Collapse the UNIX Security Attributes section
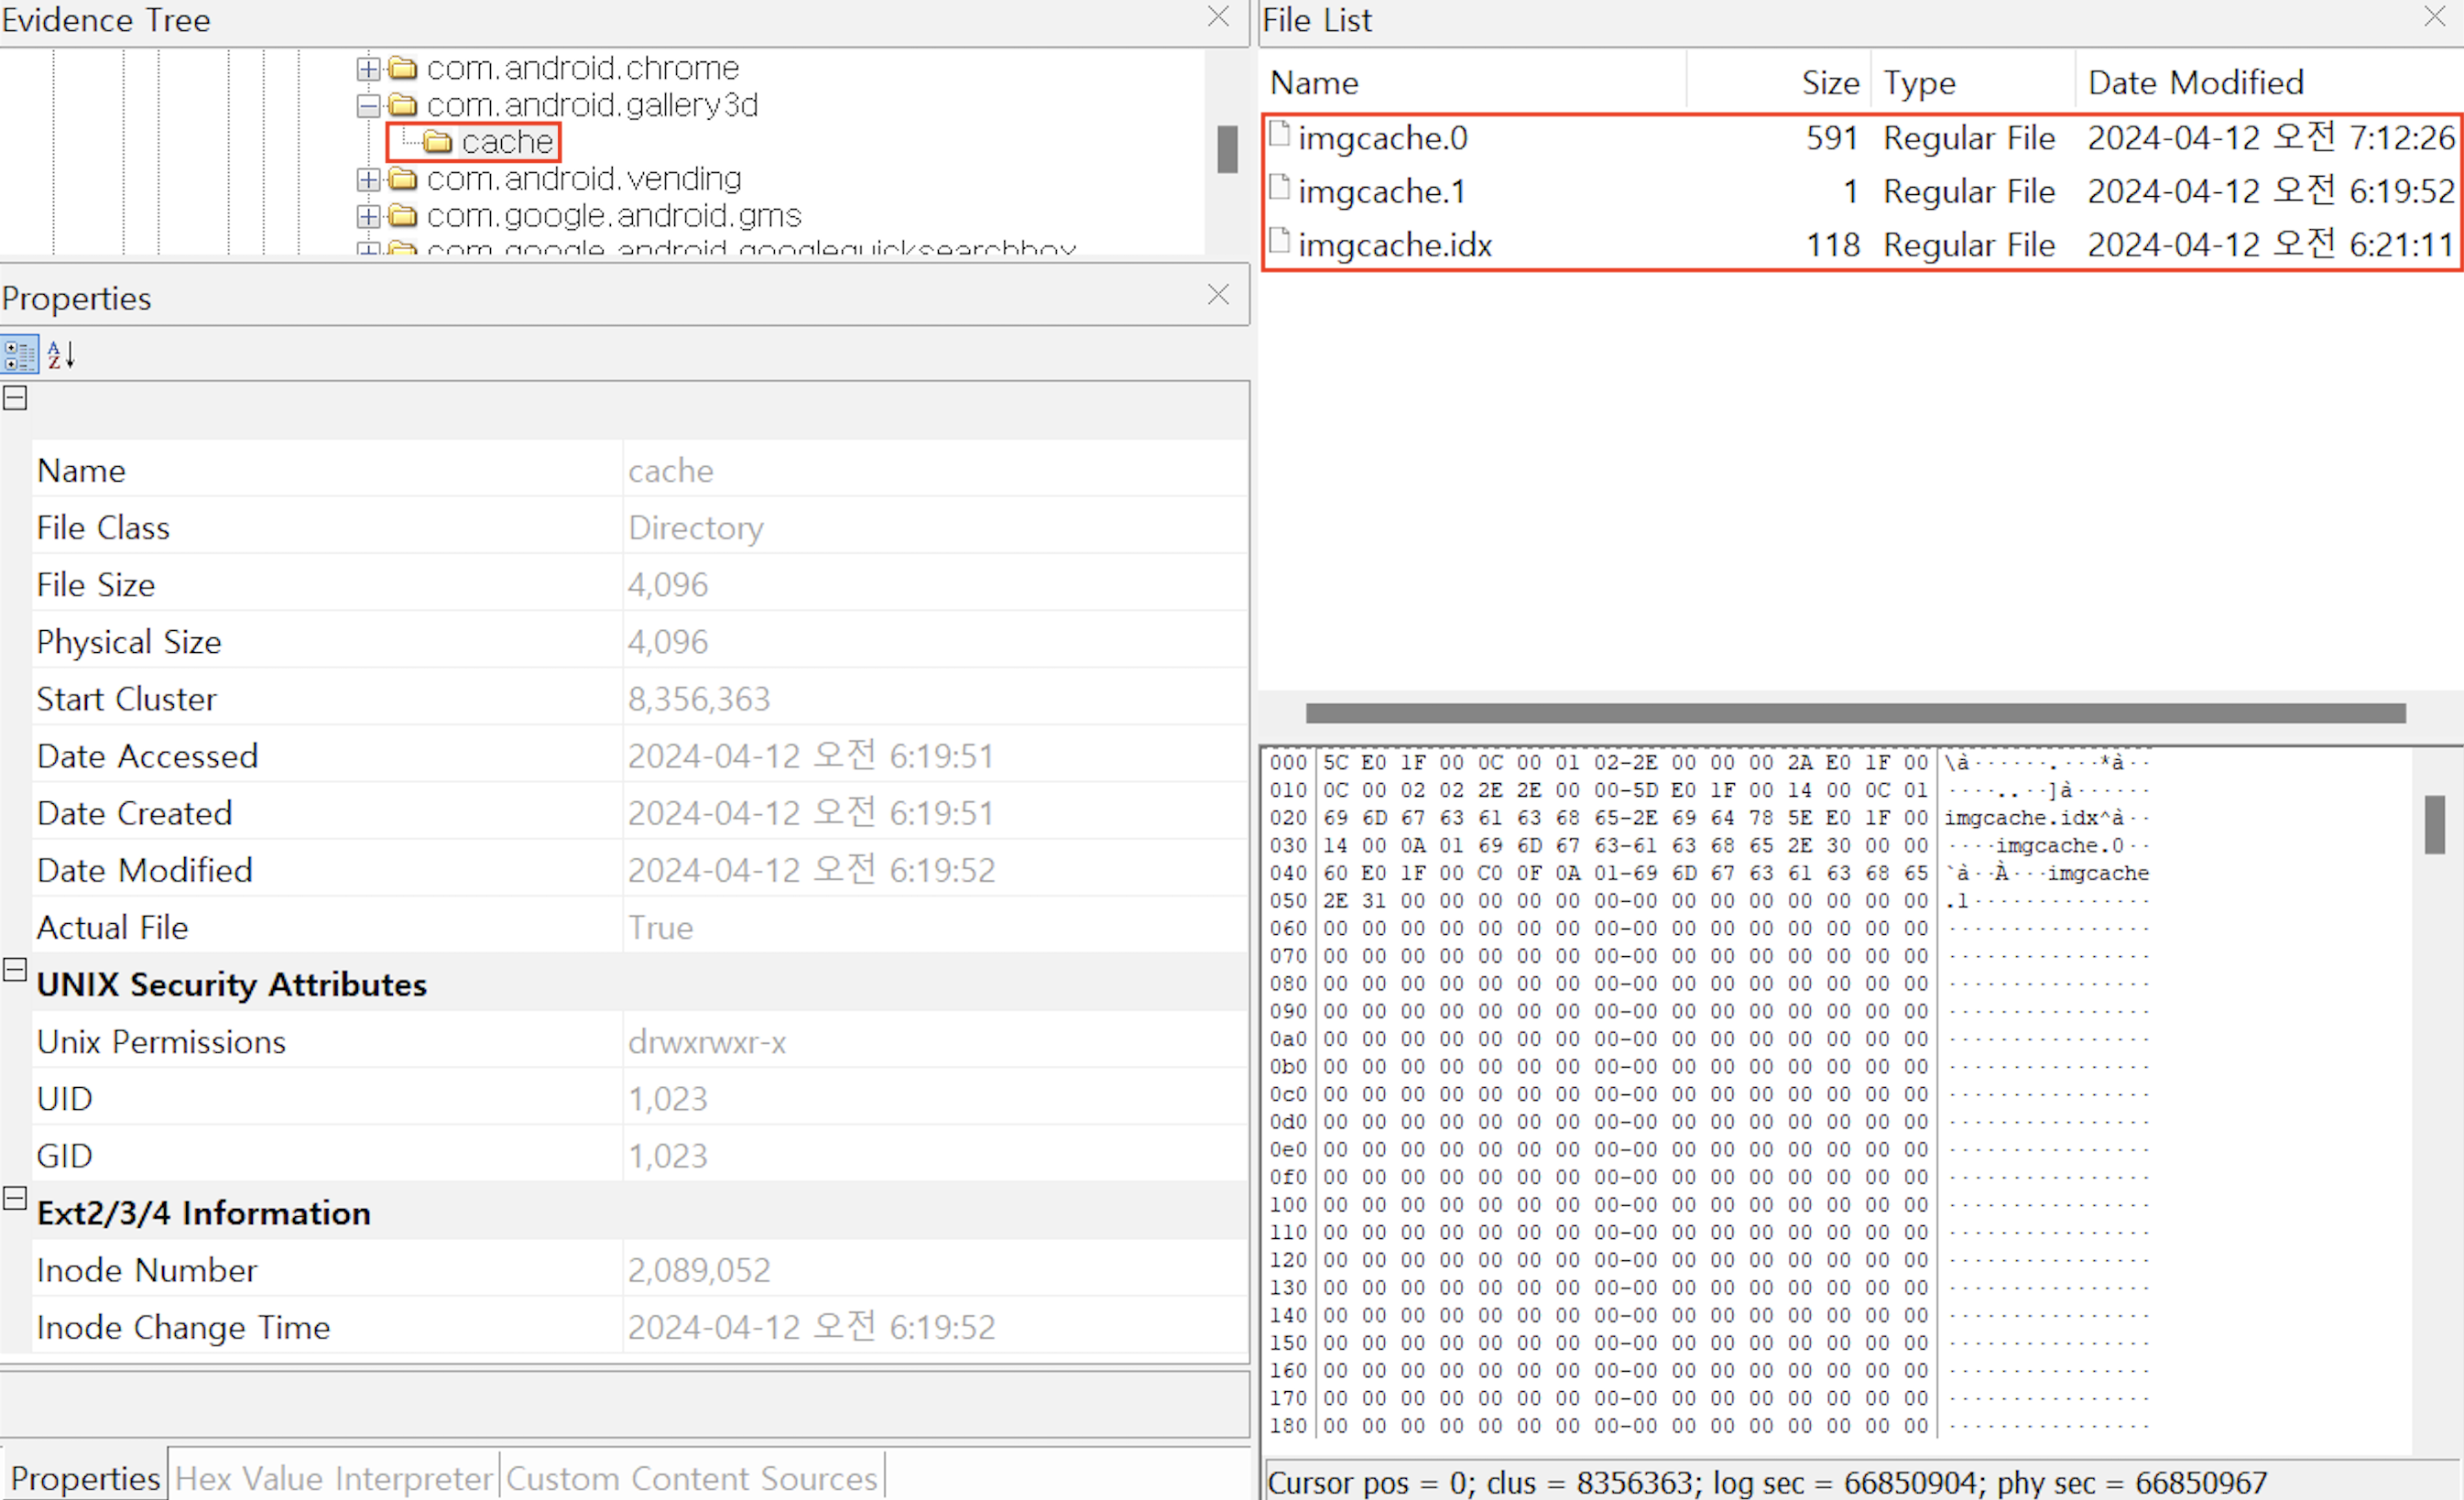 coord(15,970)
